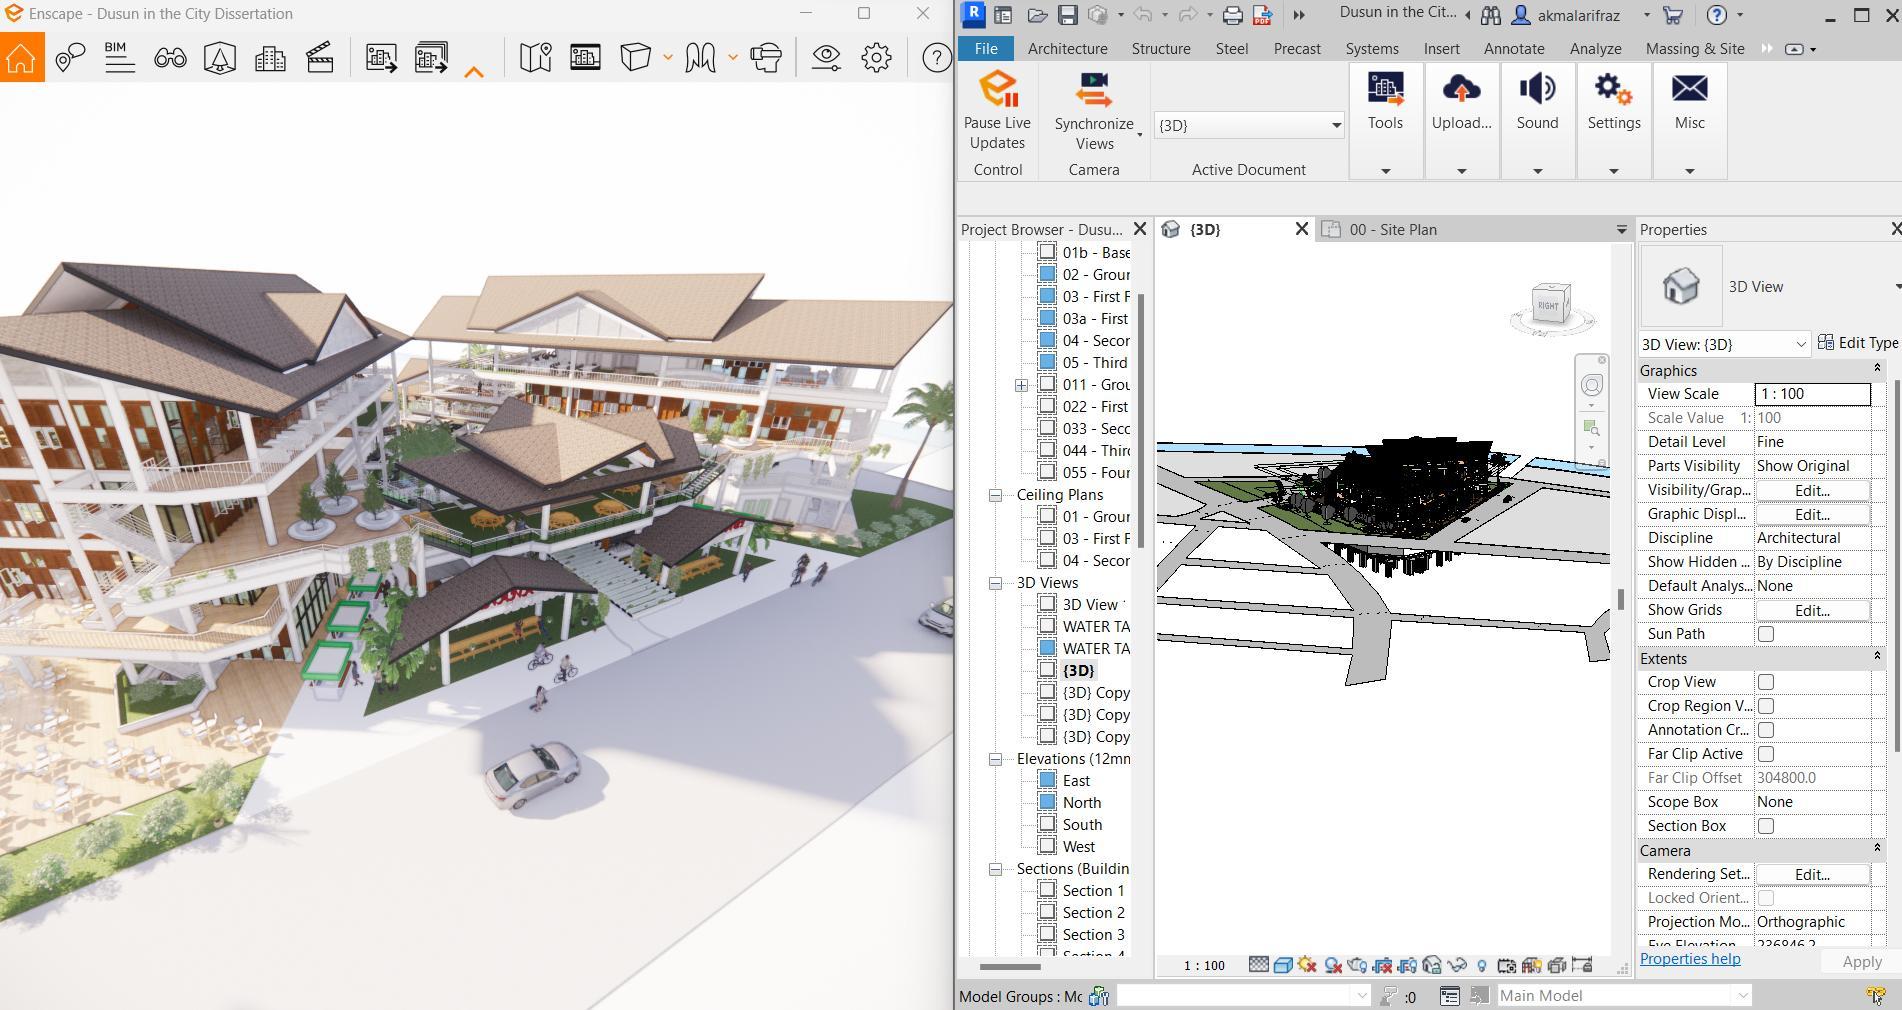Open Enscape general settings gear icon

coord(877,58)
